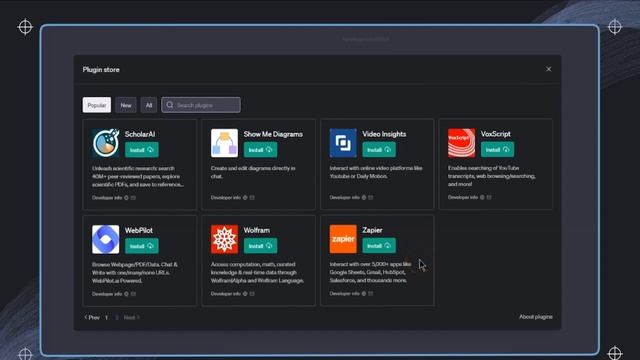Install the Video Insights plugin
The image size is (640, 360).
click(379, 150)
